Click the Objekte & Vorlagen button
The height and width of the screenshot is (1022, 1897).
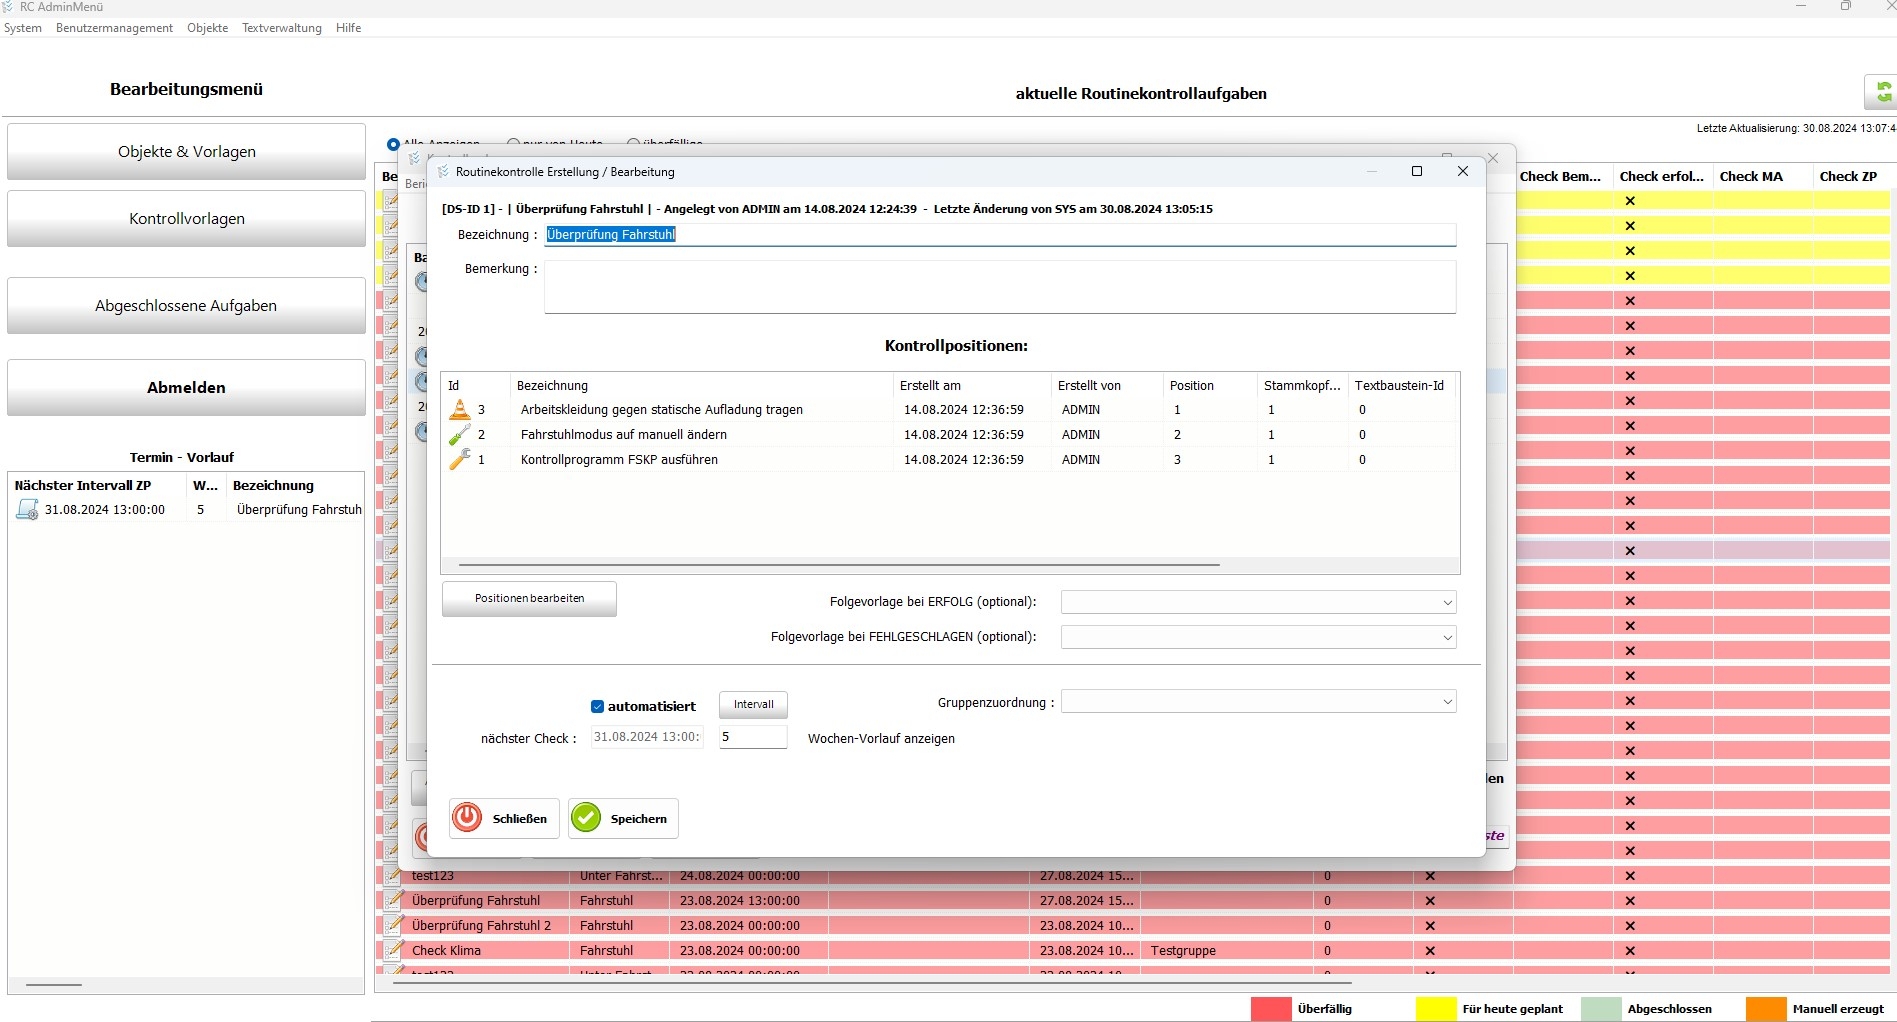point(186,152)
